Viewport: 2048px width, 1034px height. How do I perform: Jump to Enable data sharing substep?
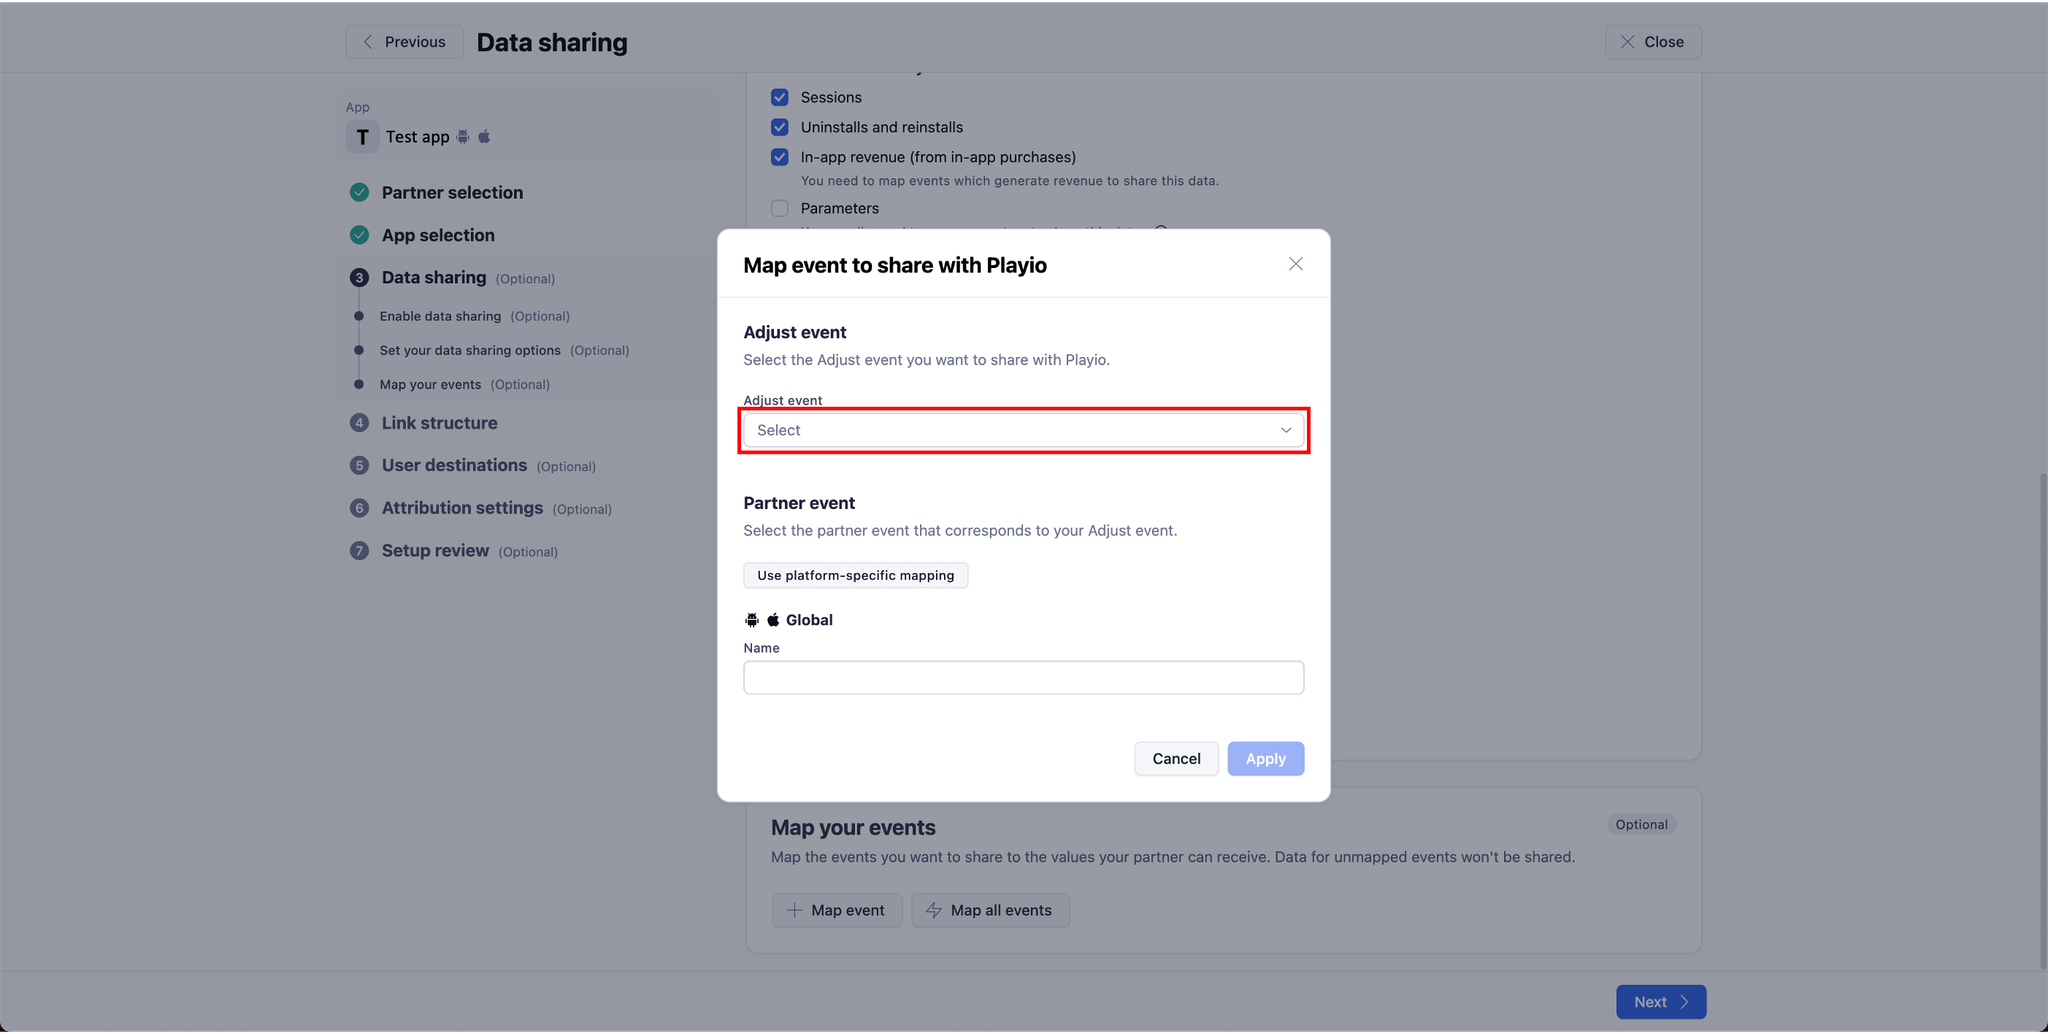(x=440, y=316)
